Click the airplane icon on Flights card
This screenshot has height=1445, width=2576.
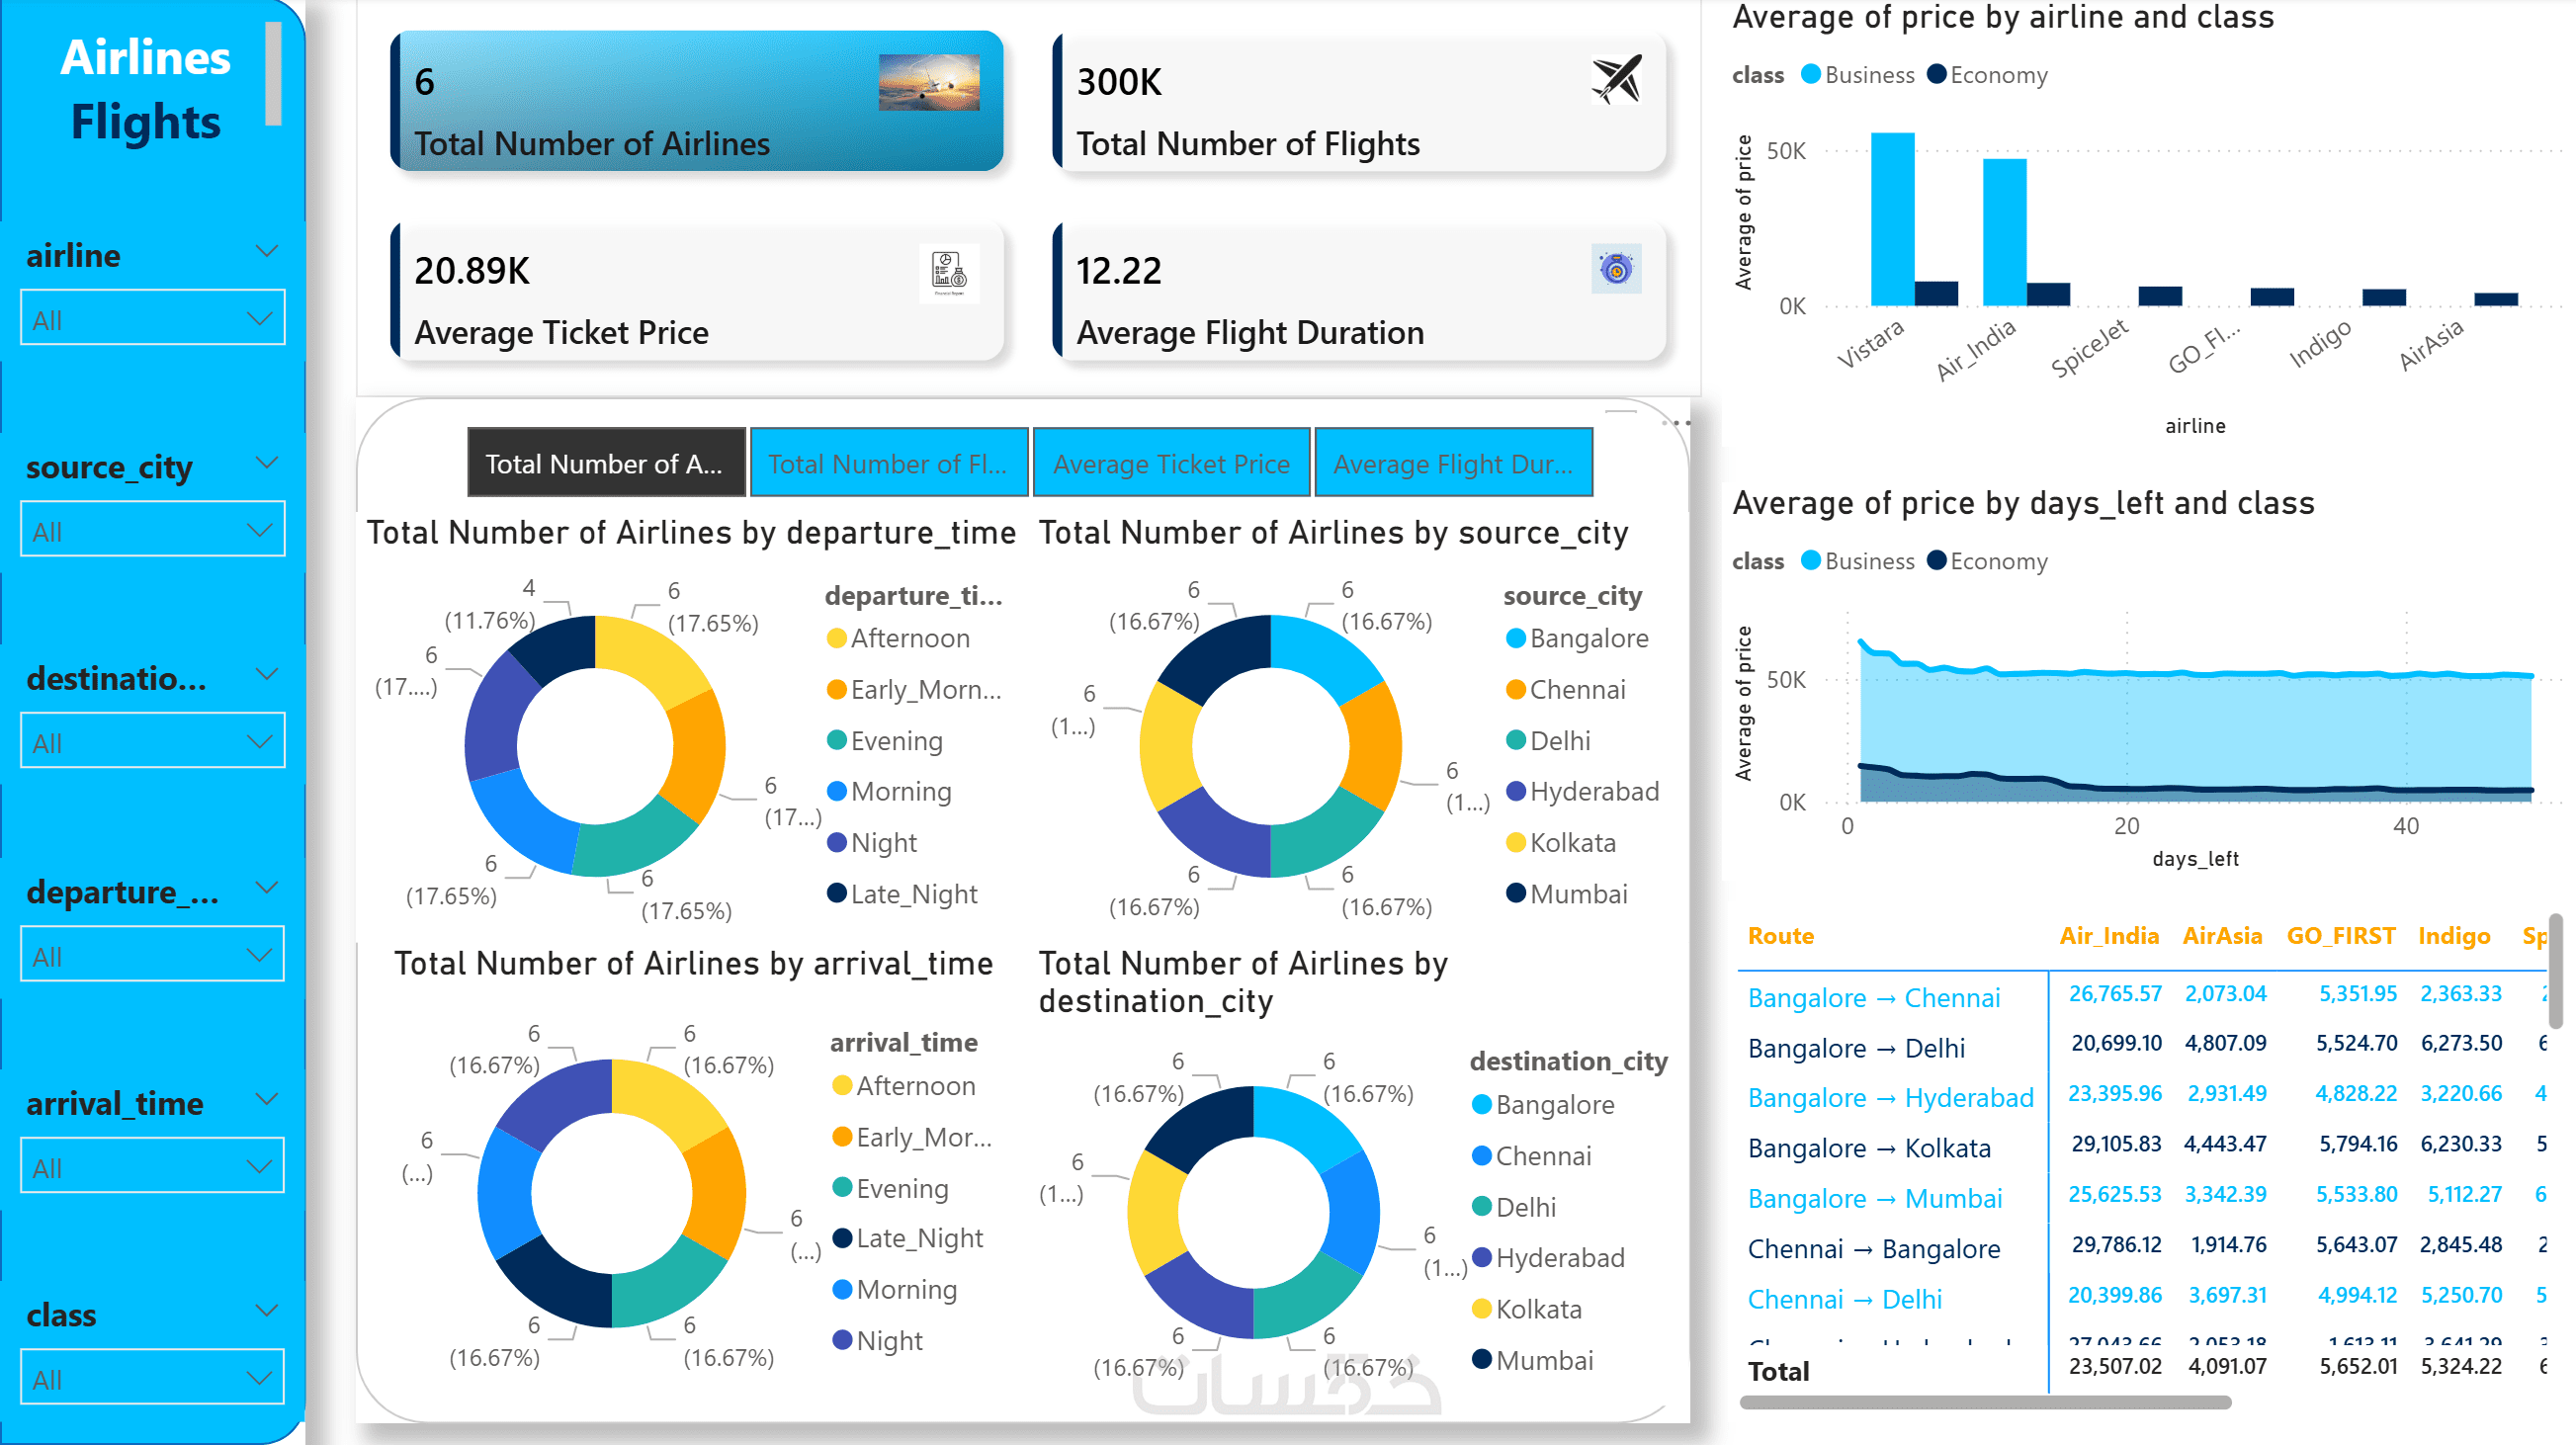1616,80
